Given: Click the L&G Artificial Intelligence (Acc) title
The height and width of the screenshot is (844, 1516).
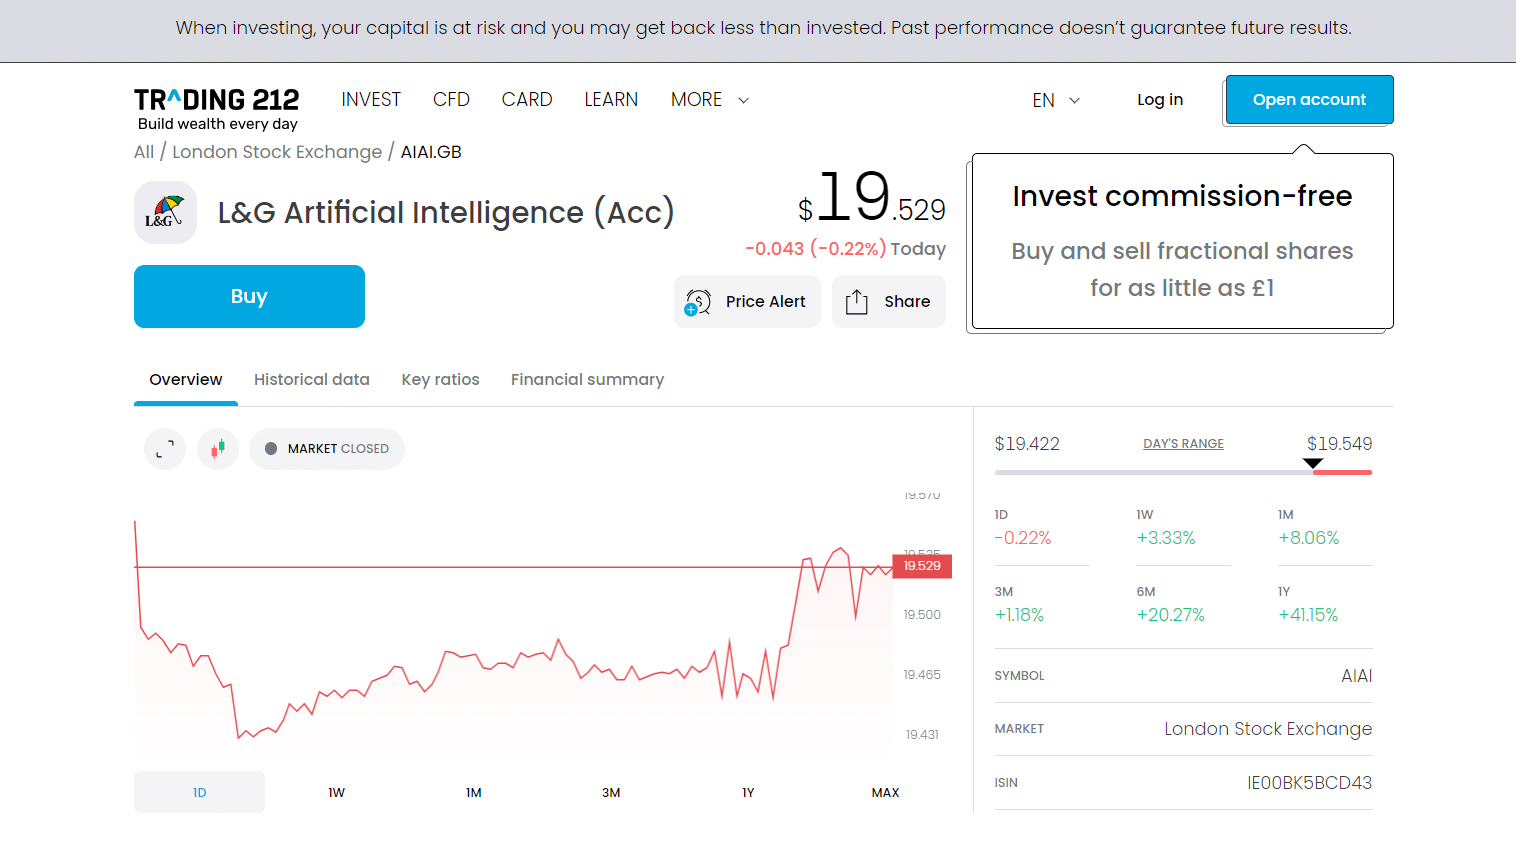Looking at the screenshot, I should pos(446,213).
